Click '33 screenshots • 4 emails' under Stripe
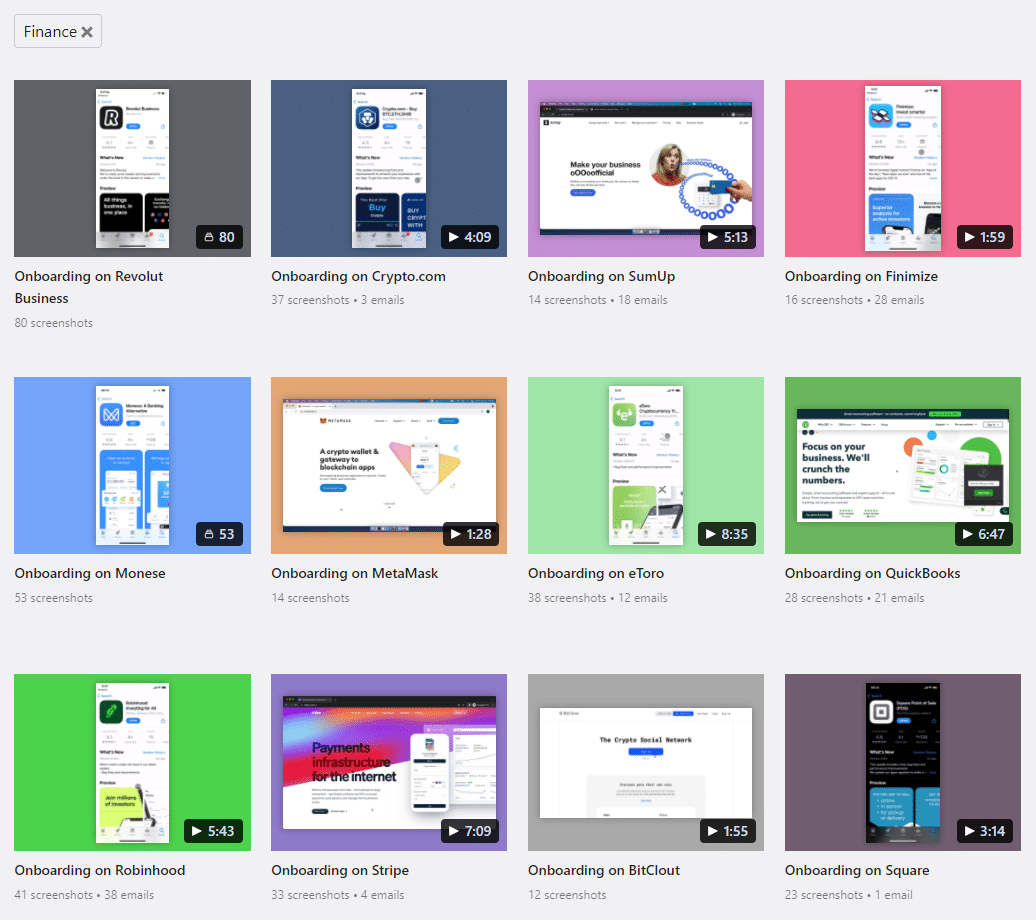This screenshot has height=920, width=1036. point(338,894)
